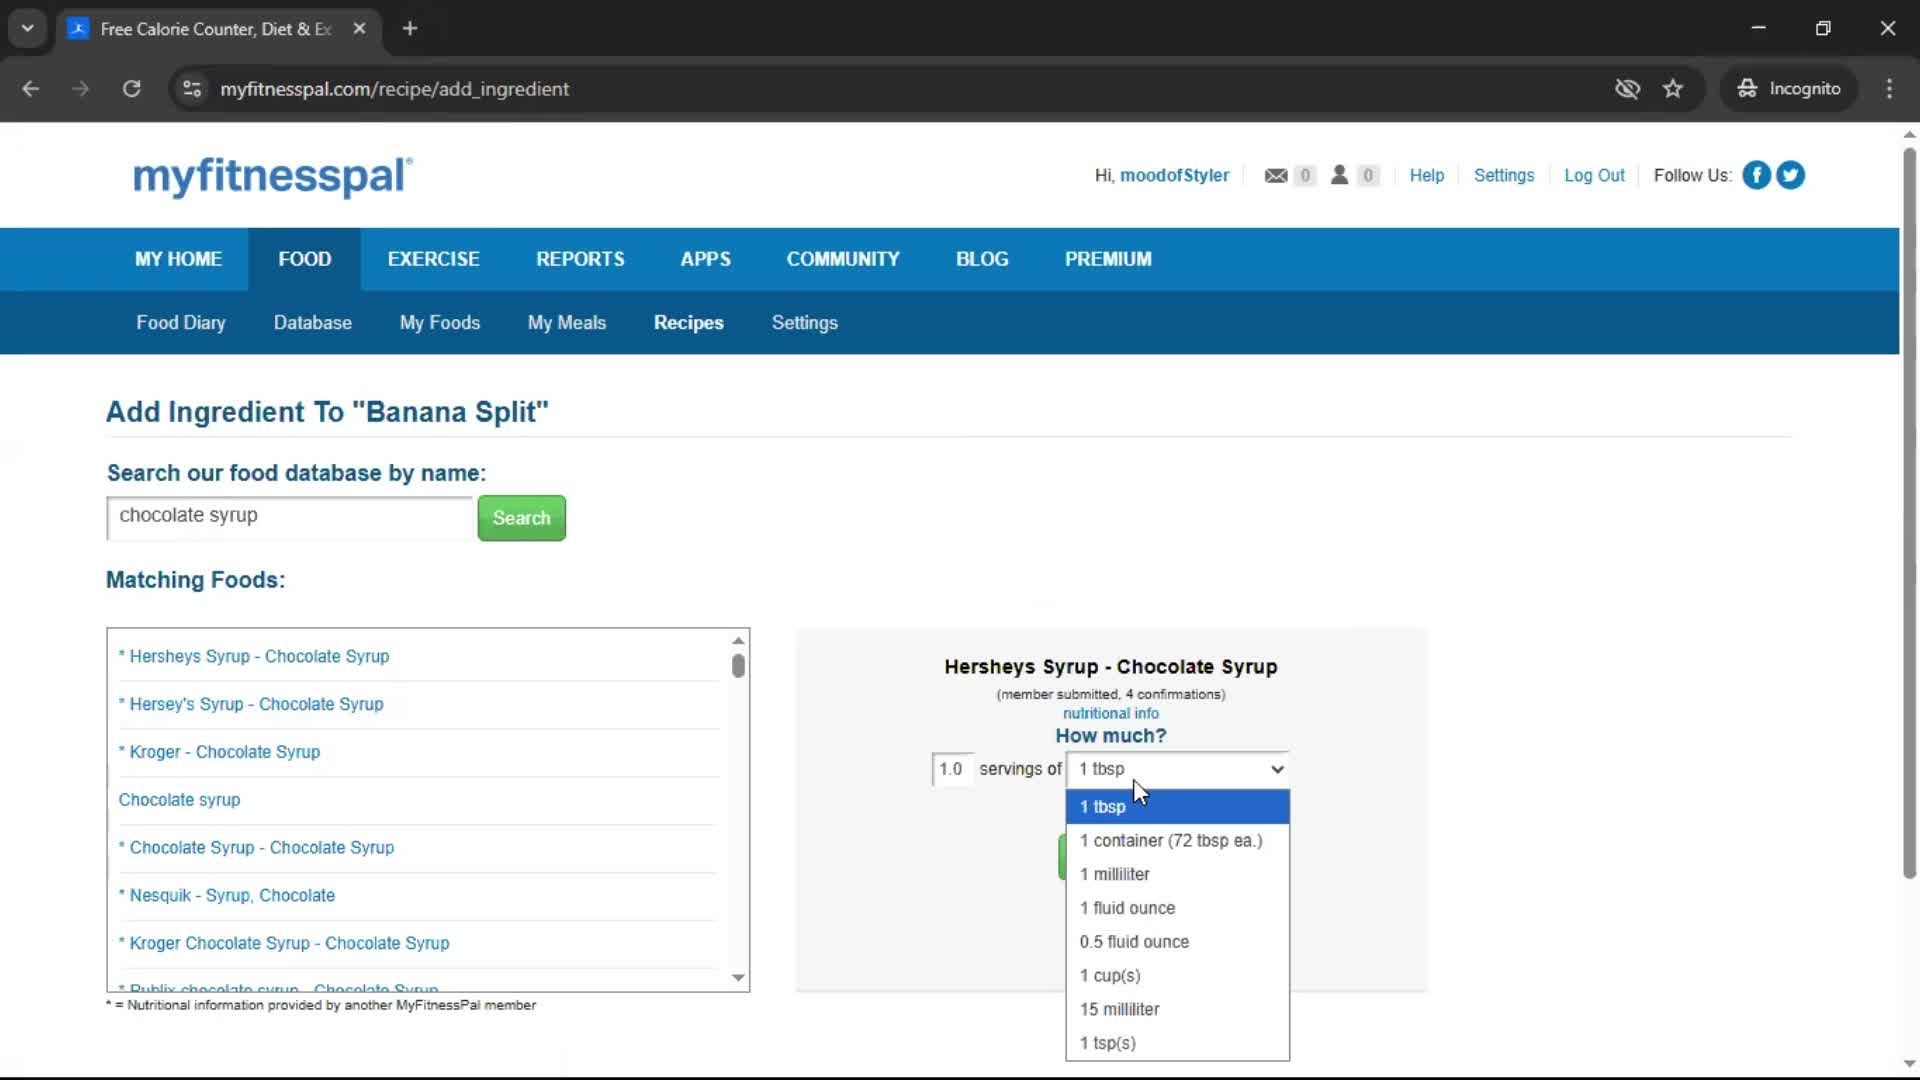Open the REPORTS tab
Screen dimensions: 1920x1080
(x=580, y=260)
